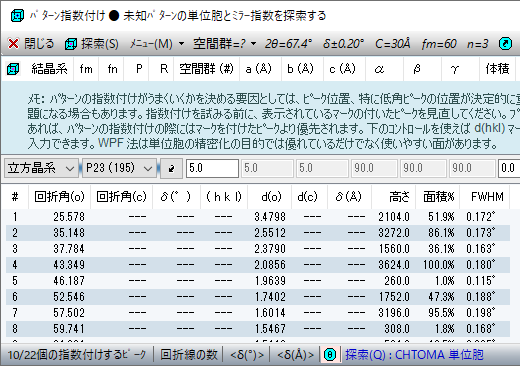
Task: Start search with the 探索(S) button
Action: [92, 44]
